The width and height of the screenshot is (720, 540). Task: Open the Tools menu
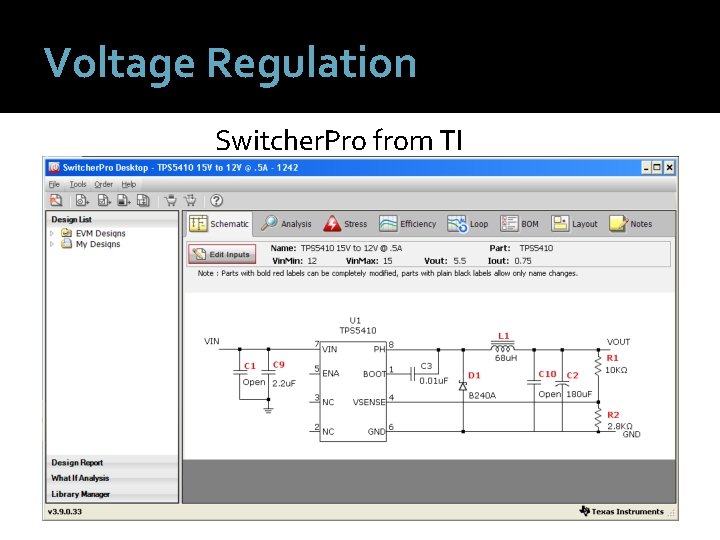pos(78,184)
